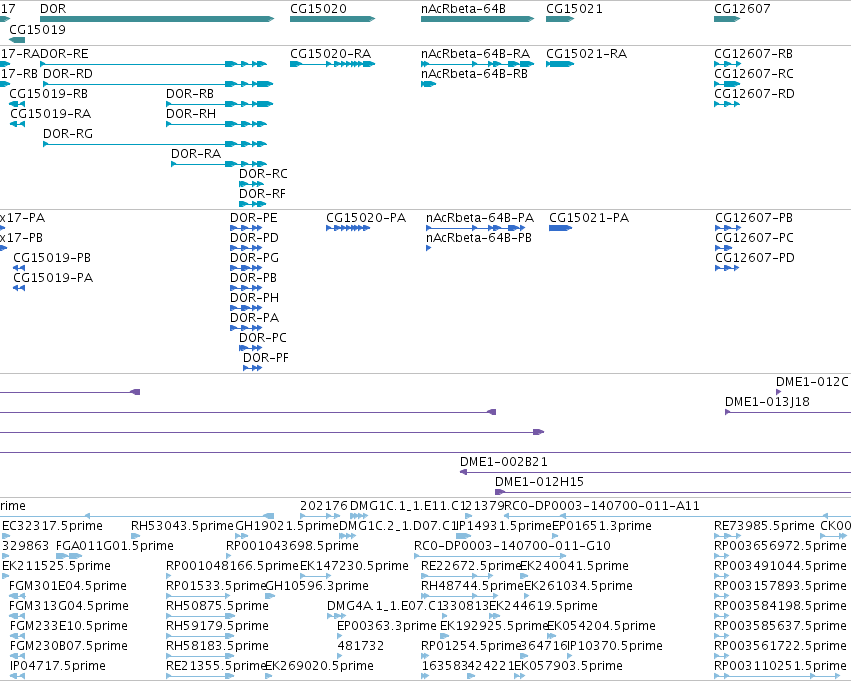Image resolution: width=851 pixels, height=681 pixels.
Task: Select the EP00363.3prime EST label
Action: click(387, 626)
